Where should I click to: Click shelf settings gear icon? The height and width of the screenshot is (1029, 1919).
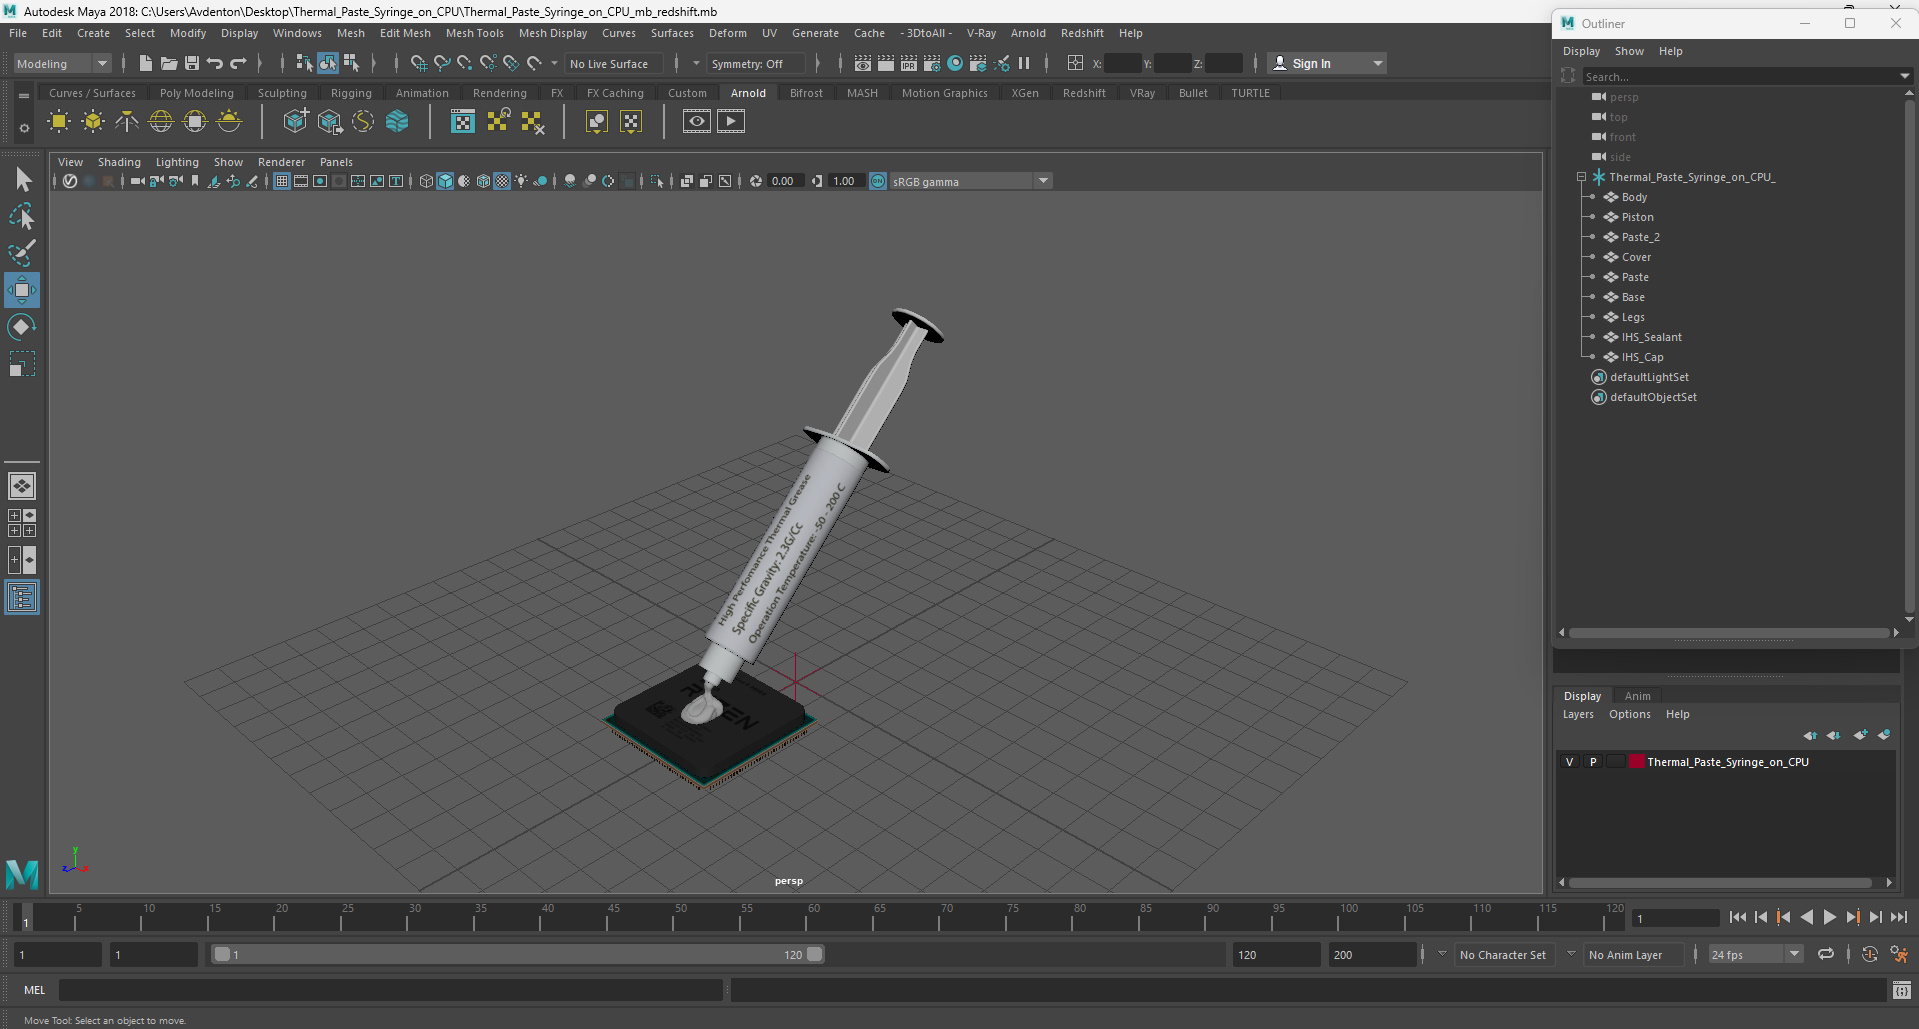click(x=24, y=129)
